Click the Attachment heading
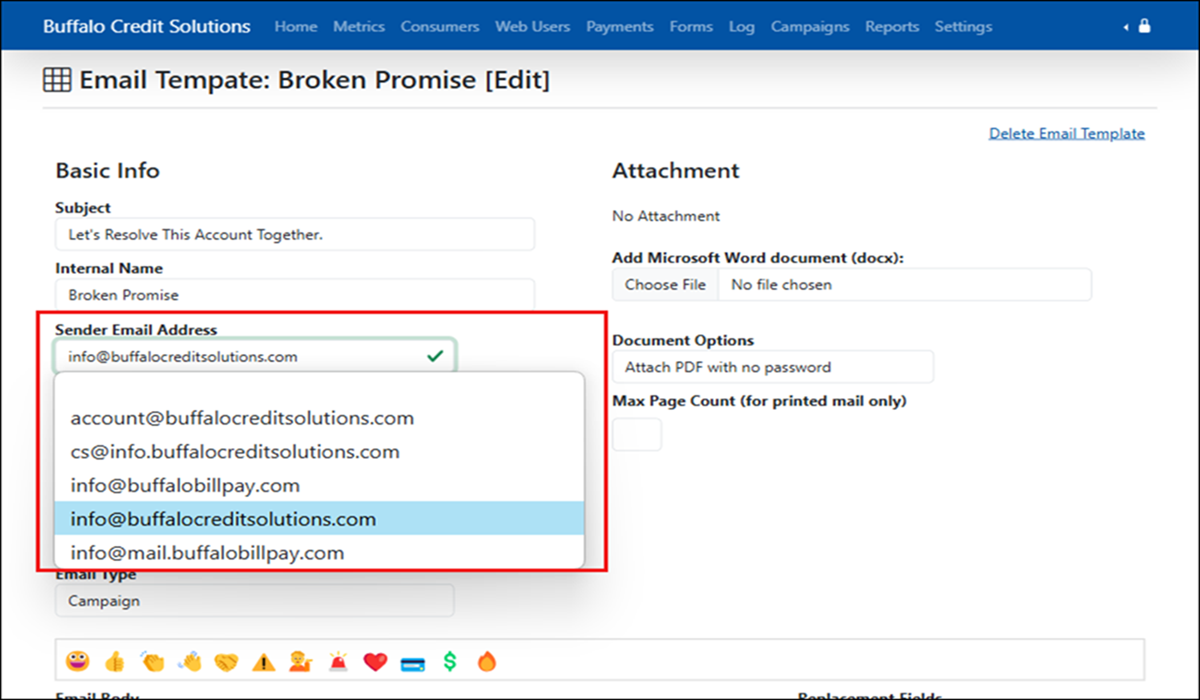This screenshot has width=1200, height=700. (676, 171)
